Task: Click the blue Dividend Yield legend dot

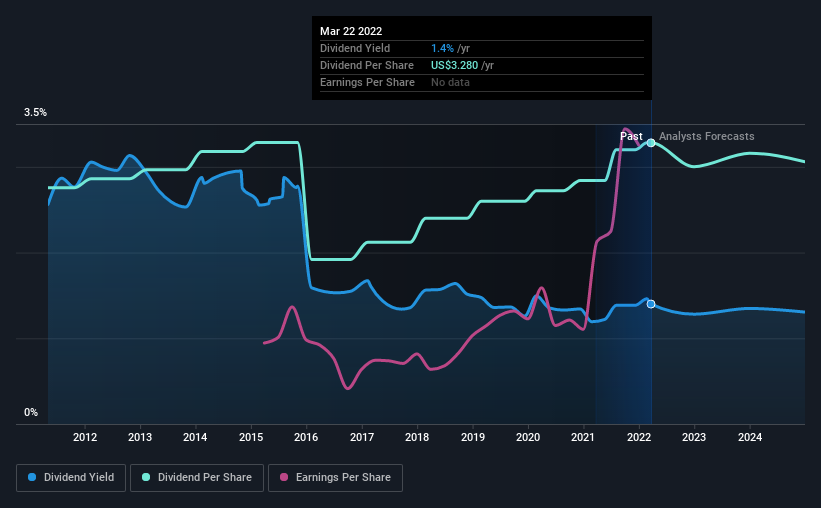Action: point(32,477)
